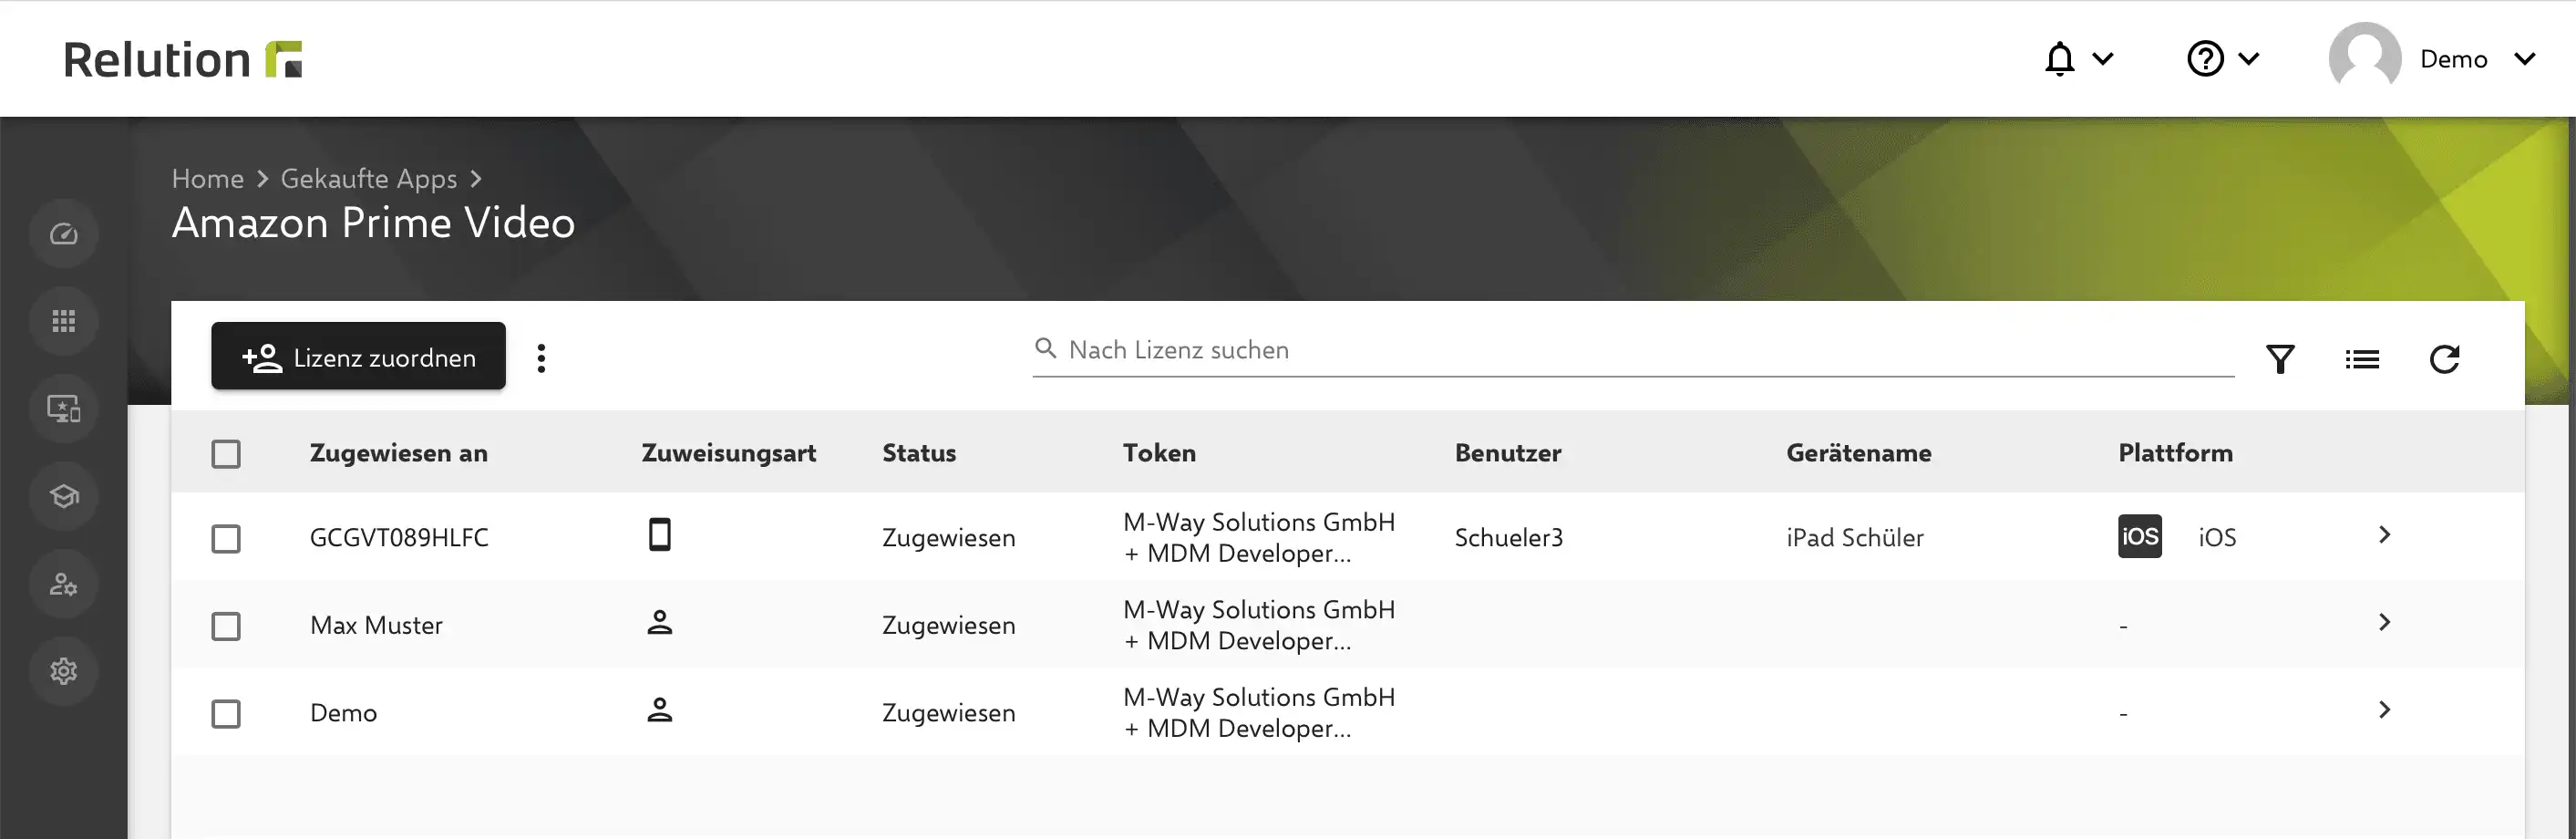Click Zugewiesen status in Demo row
The width and height of the screenshot is (2576, 839).
pos(948,713)
